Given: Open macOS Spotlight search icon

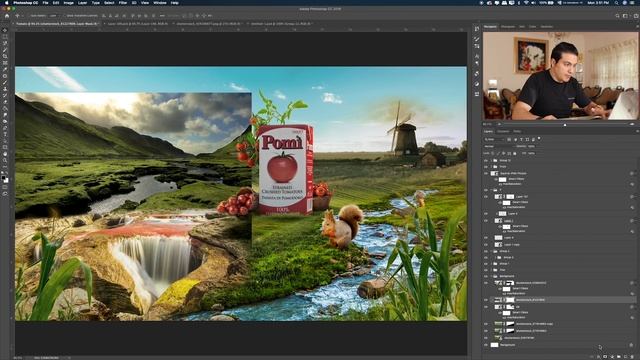Looking at the screenshot, I should [616, 3].
